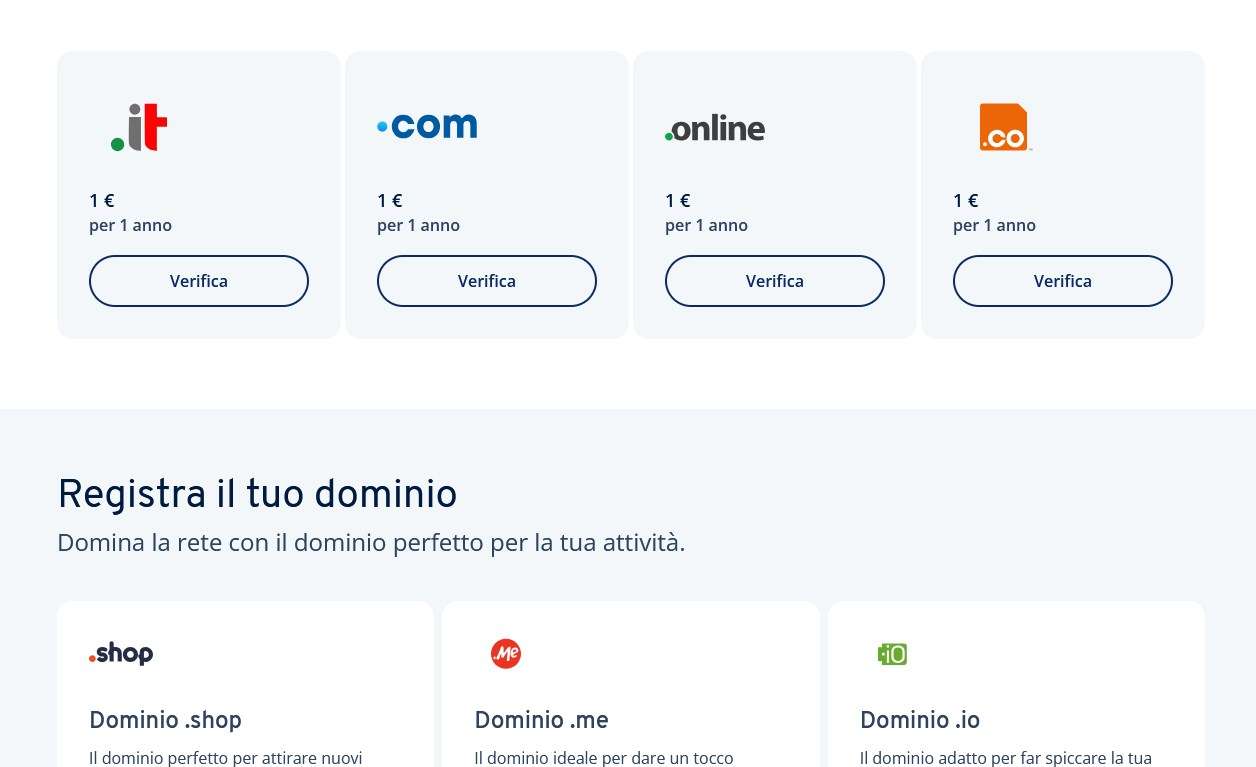Image resolution: width=1256 pixels, height=767 pixels.
Task: Click the red .me logo icon
Action: (x=506, y=654)
